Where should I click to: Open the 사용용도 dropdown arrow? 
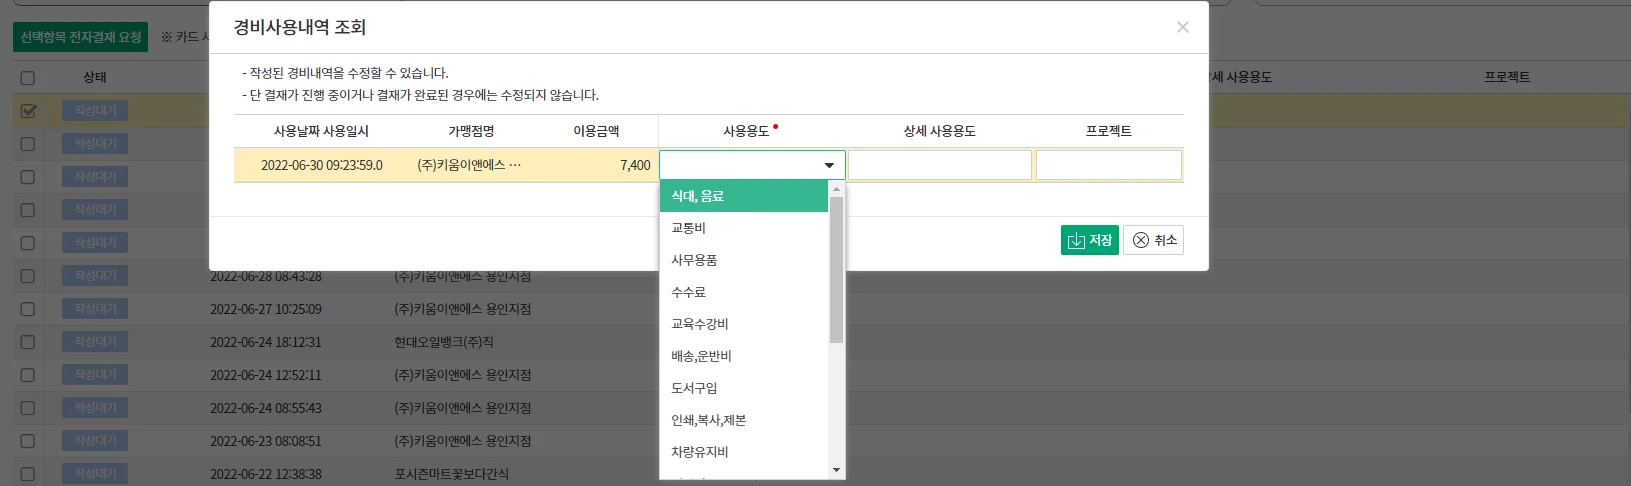point(829,165)
